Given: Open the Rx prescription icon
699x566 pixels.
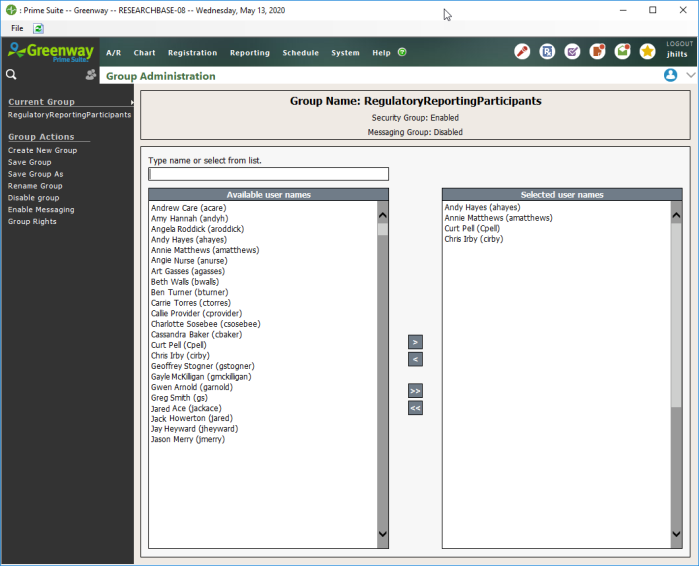Looking at the screenshot, I should (547, 52).
